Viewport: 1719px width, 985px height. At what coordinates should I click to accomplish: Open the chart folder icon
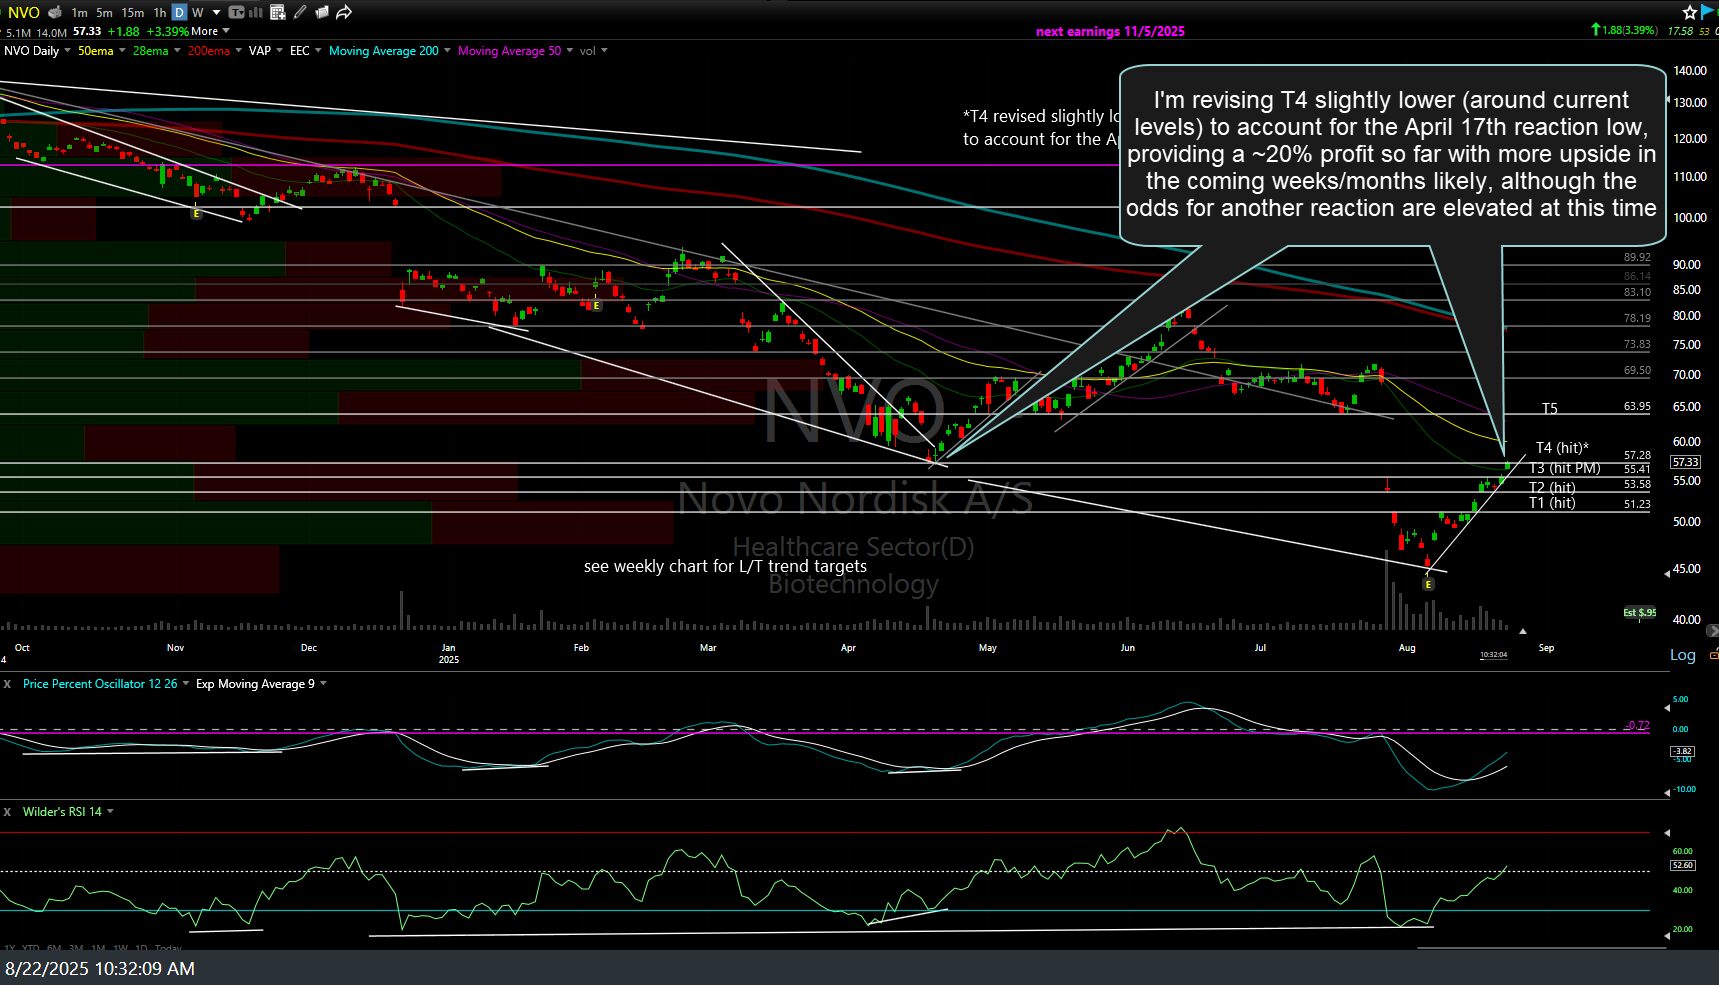322,13
